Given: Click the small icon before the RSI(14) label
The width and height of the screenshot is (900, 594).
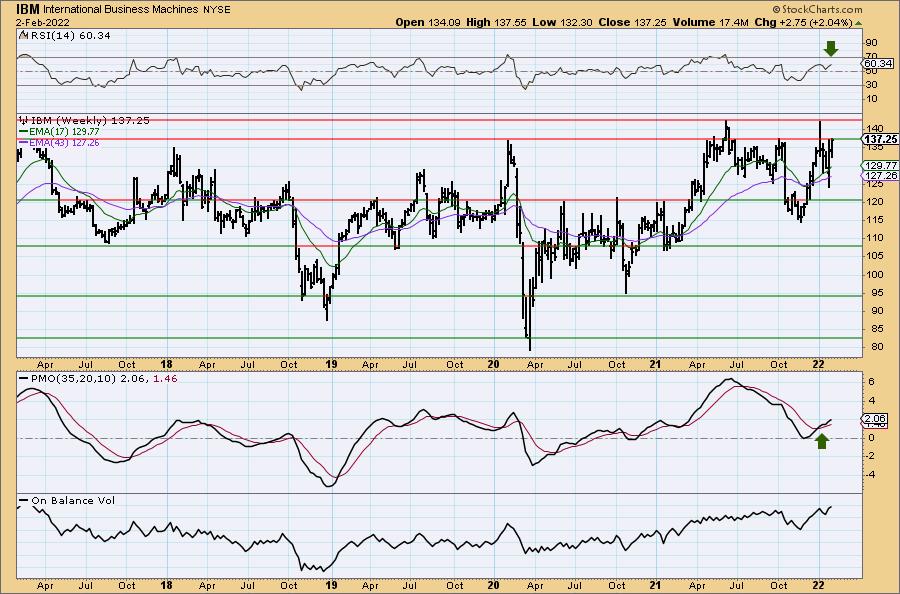Looking at the screenshot, I should [x=23, y=35].
